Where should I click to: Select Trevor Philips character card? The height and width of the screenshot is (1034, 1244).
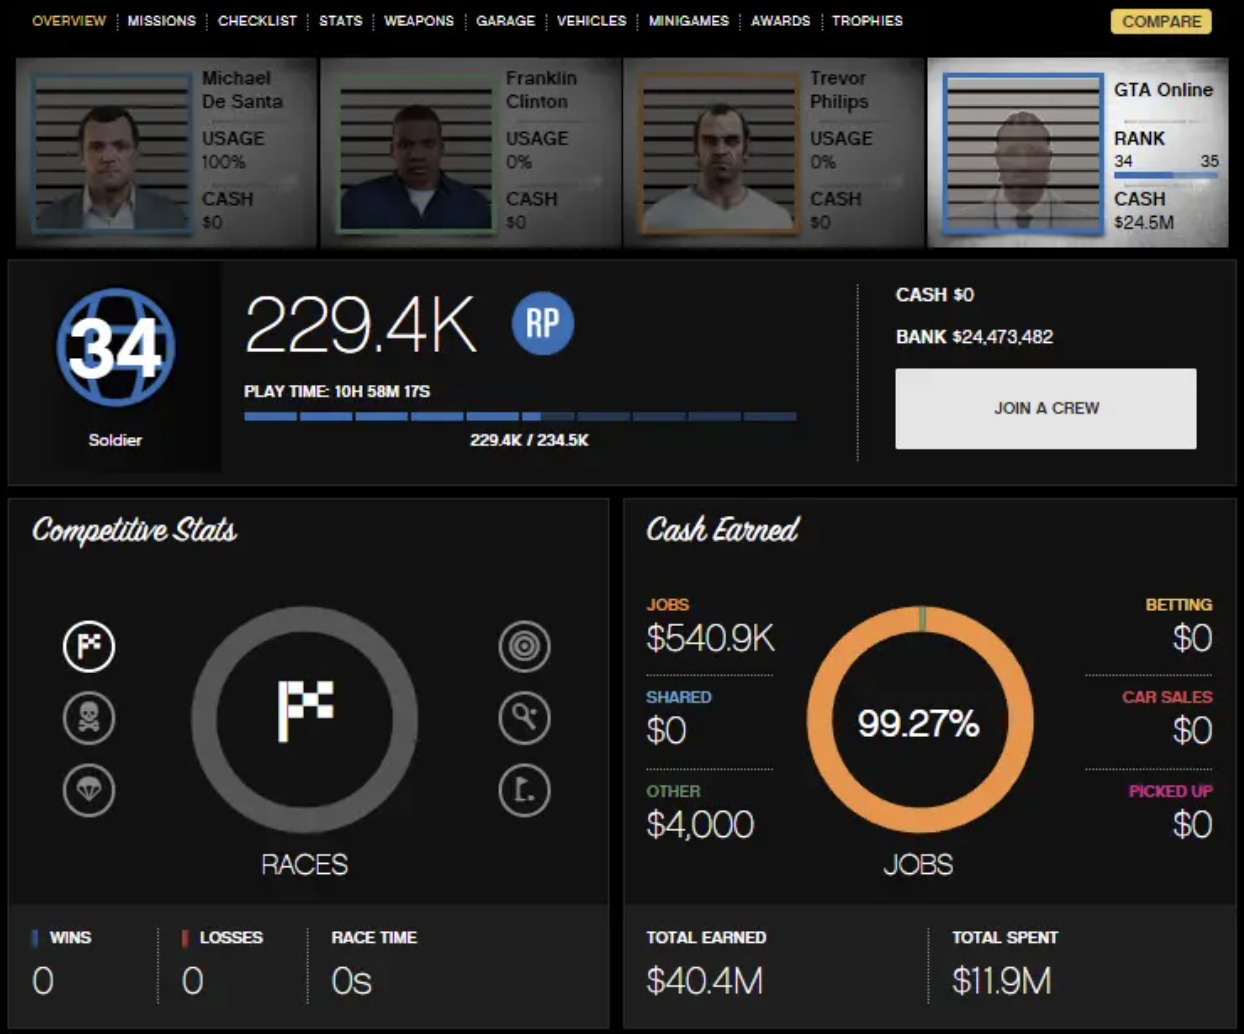(774, 152)
